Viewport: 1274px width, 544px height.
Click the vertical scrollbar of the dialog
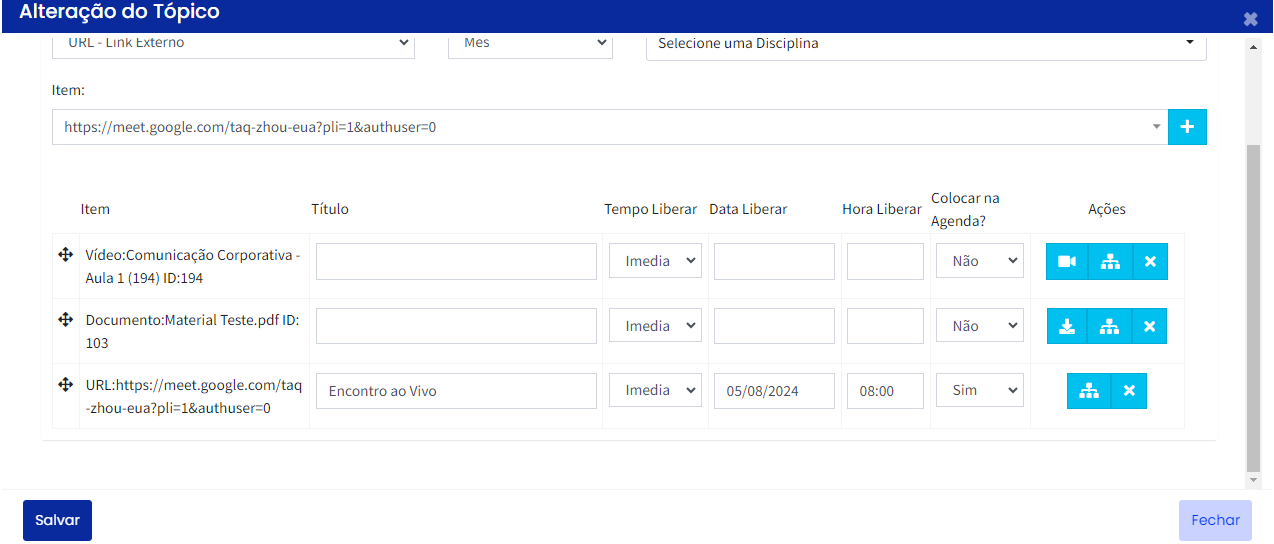point(1253,300)
